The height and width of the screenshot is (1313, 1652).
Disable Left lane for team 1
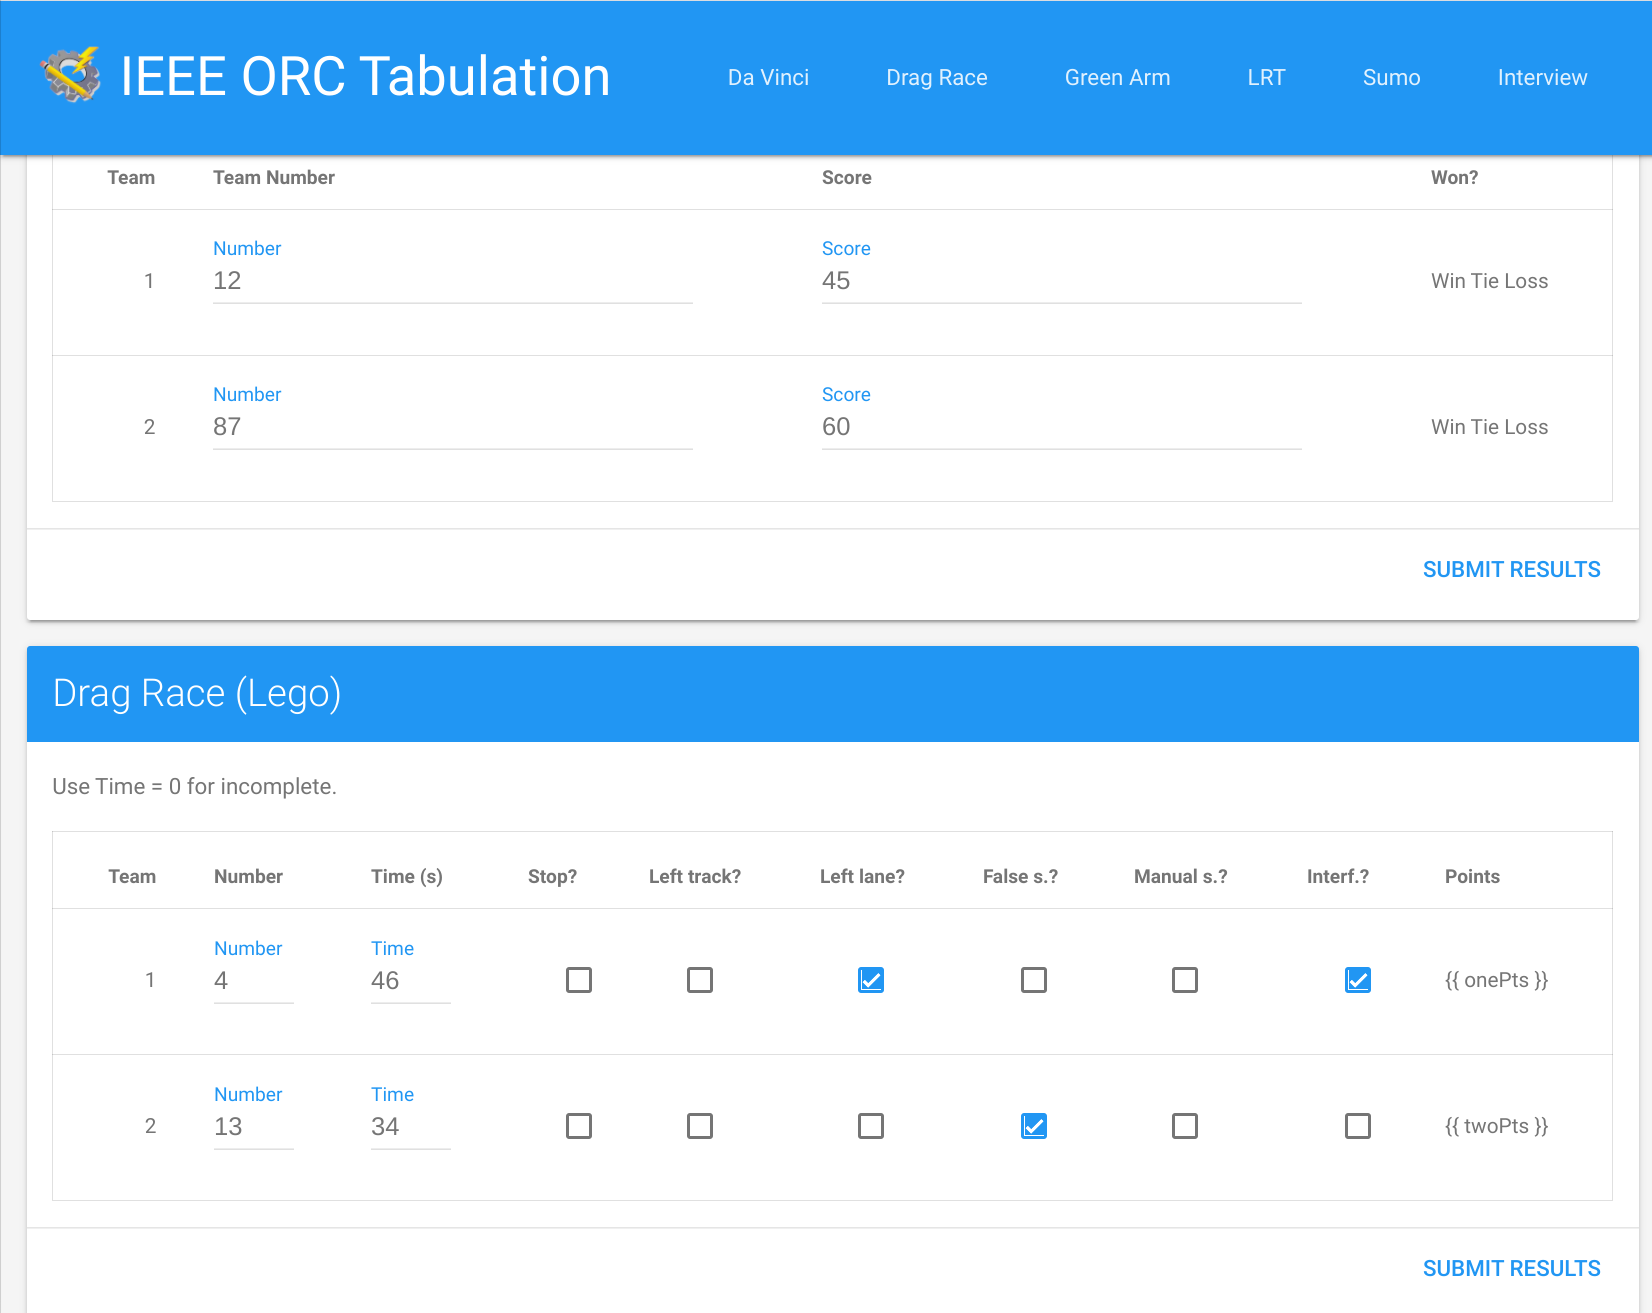(x=871, y=980)
